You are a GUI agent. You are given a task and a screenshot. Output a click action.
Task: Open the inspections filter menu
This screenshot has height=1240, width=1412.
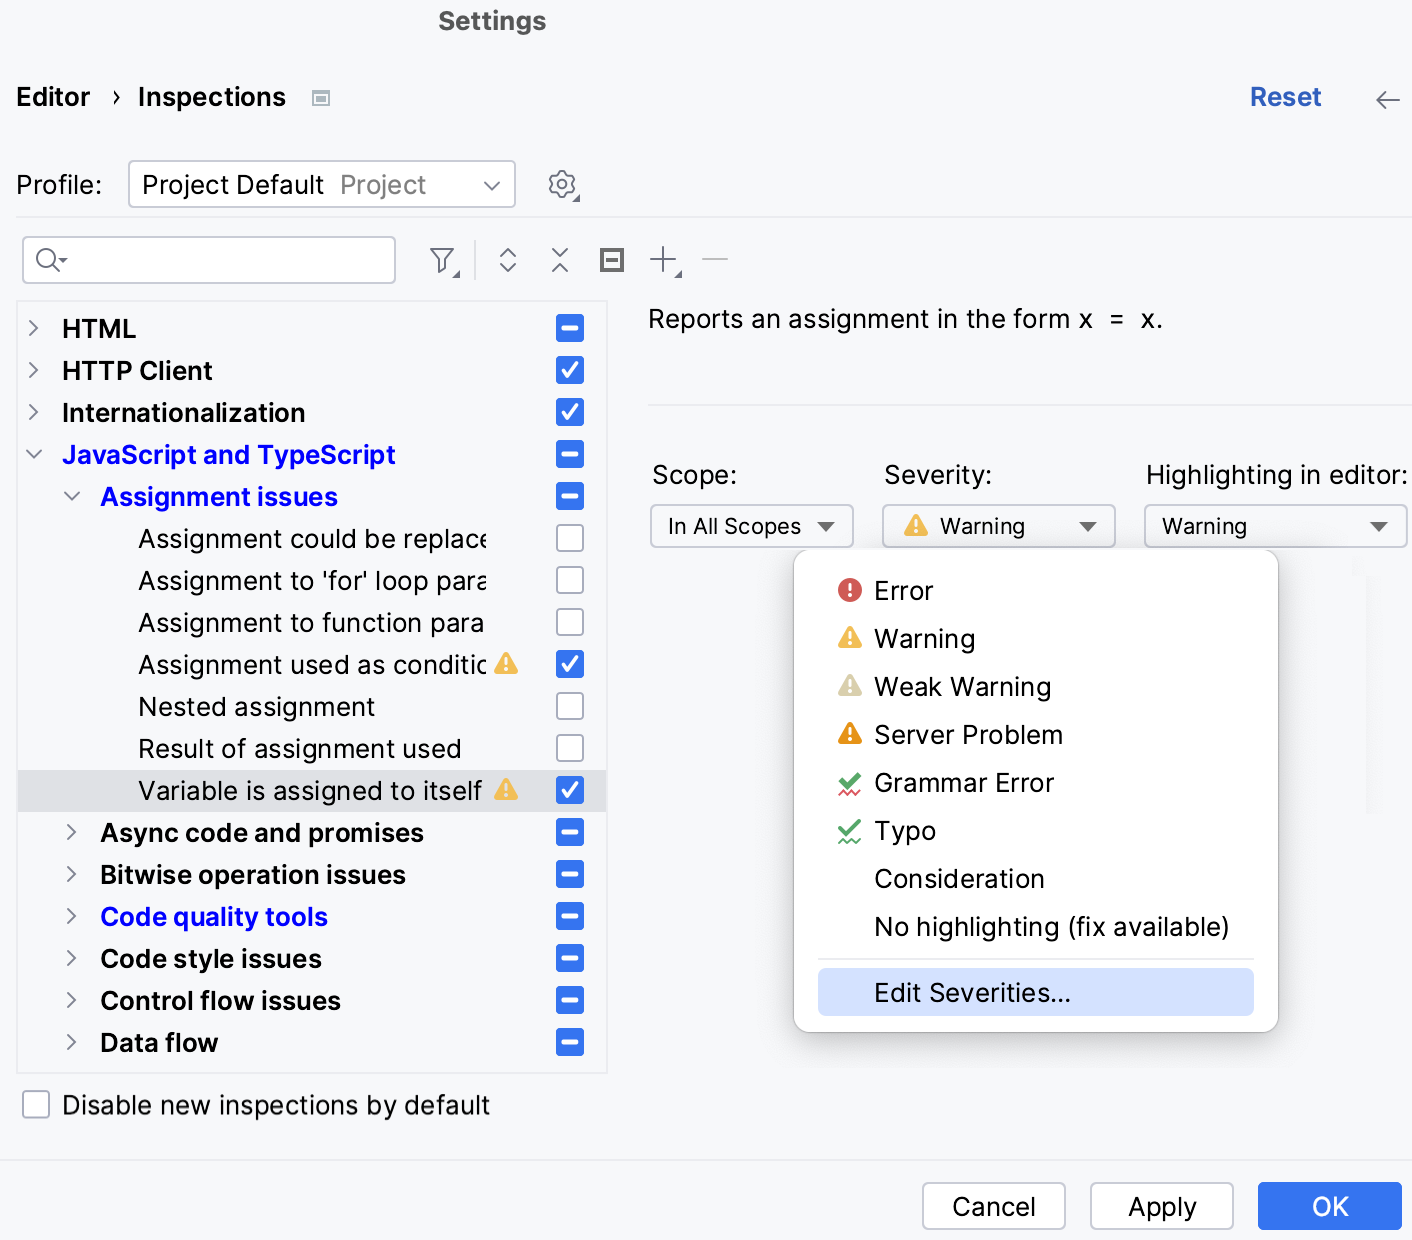coord(443,259)
